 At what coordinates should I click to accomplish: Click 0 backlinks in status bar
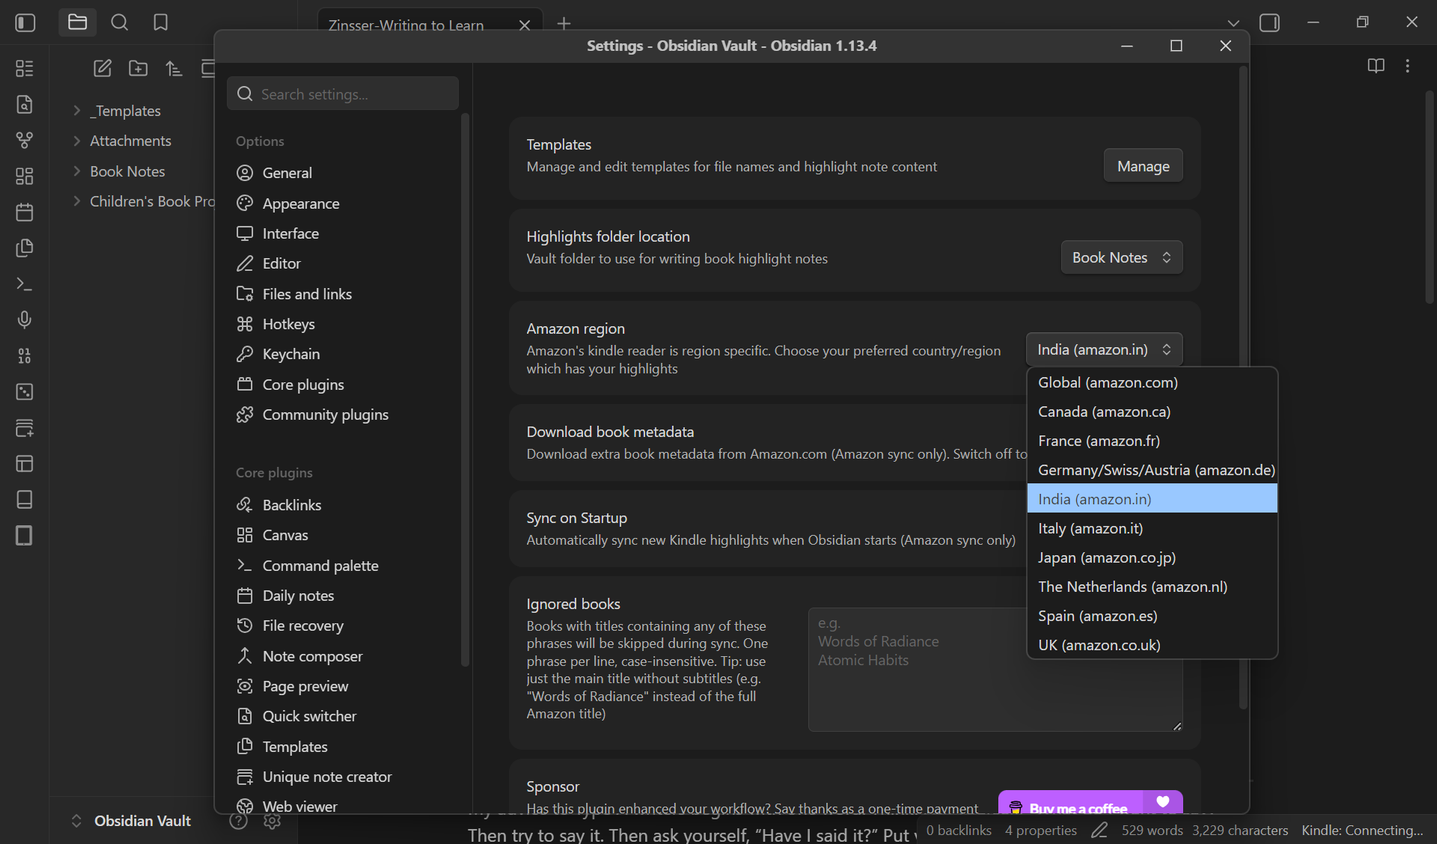click(958, 830)
